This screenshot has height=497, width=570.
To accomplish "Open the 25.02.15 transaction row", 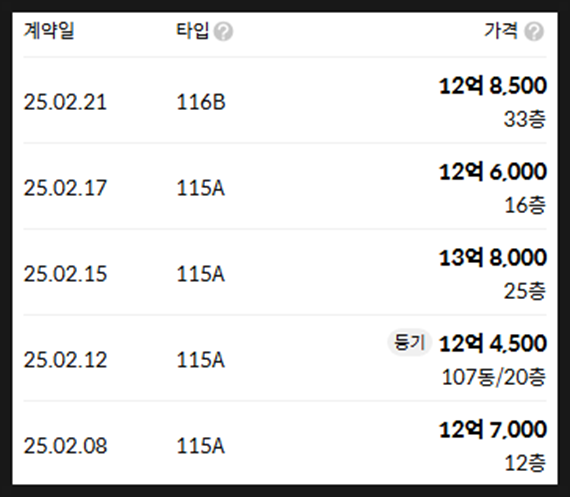I will [285, 272].
